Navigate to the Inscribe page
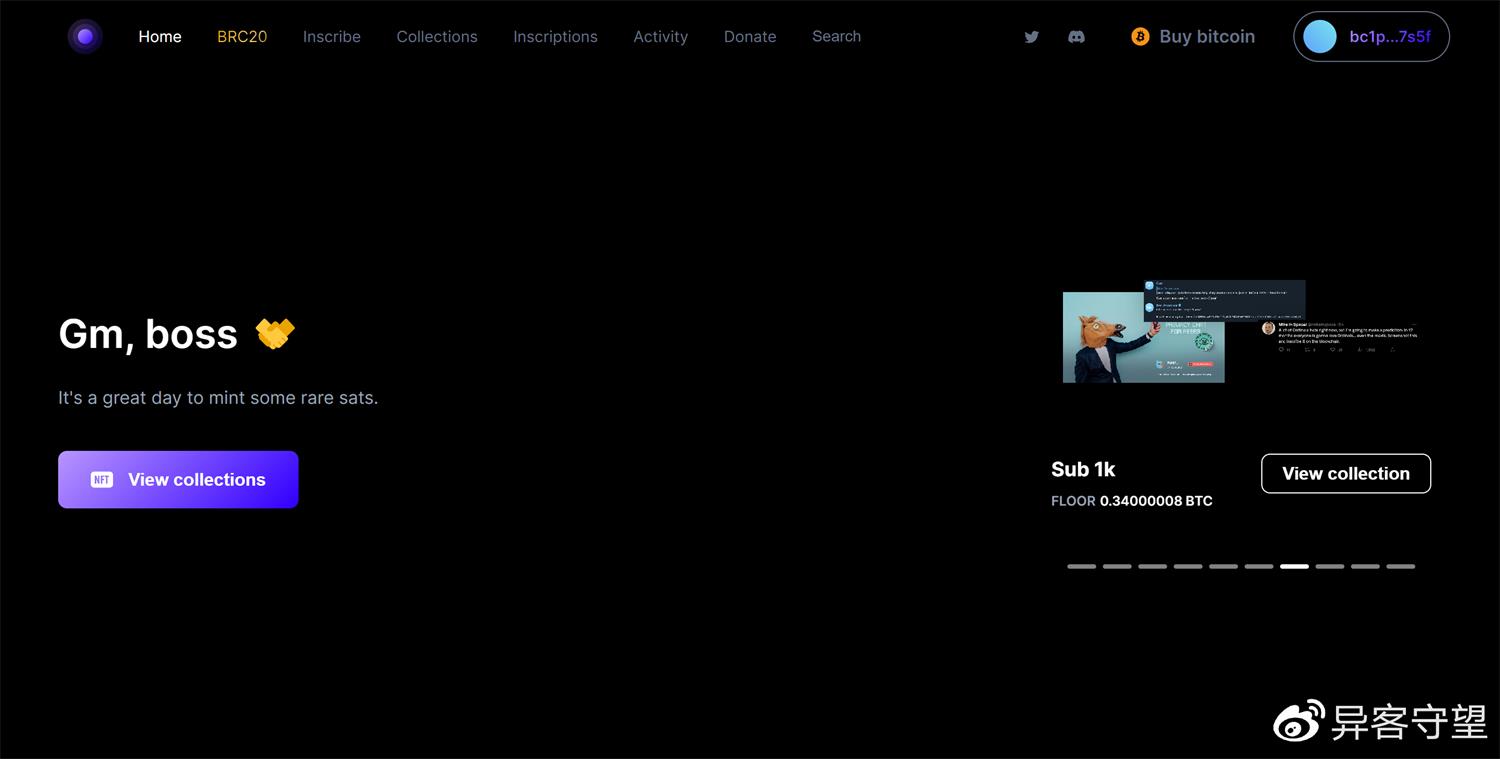 pos(332,37)
